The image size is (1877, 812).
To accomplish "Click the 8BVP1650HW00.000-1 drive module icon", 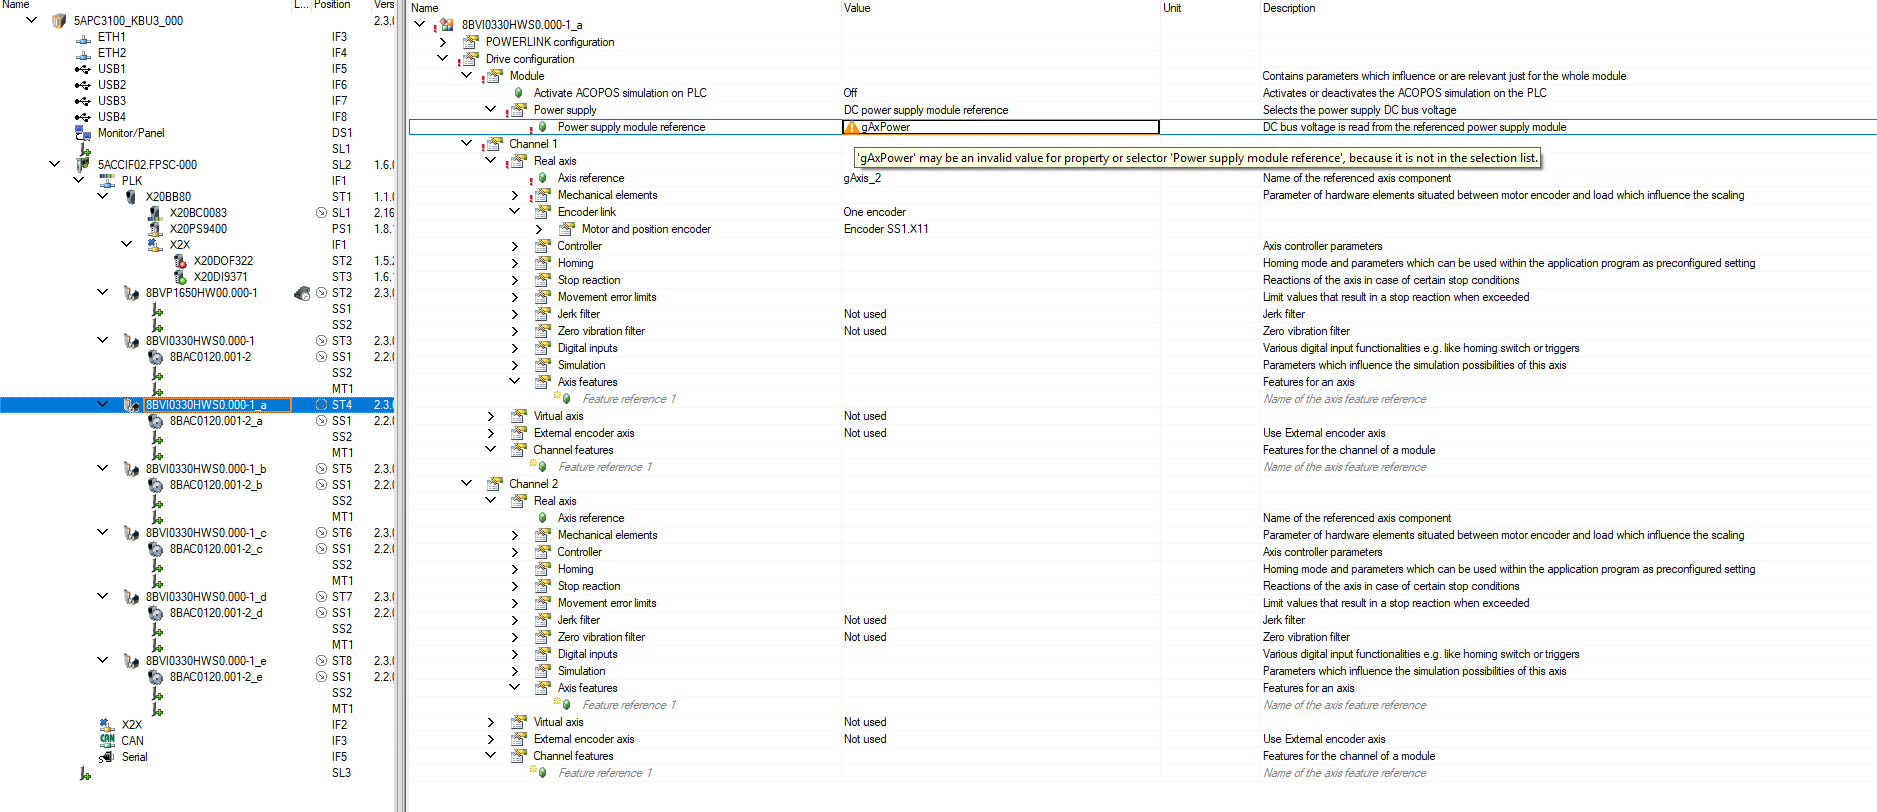I will pos(131,293).
